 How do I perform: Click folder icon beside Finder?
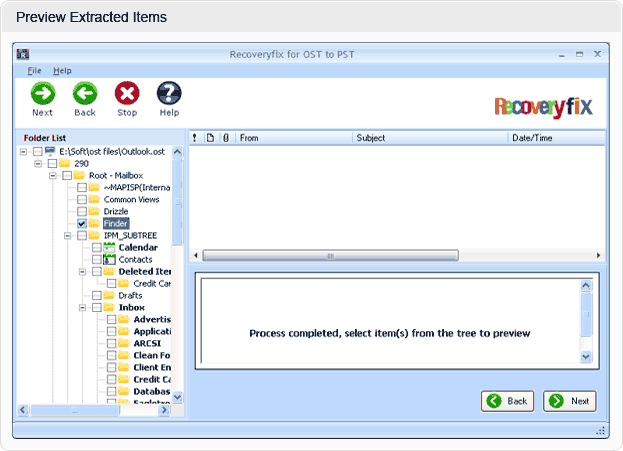(x=94, y=223)
